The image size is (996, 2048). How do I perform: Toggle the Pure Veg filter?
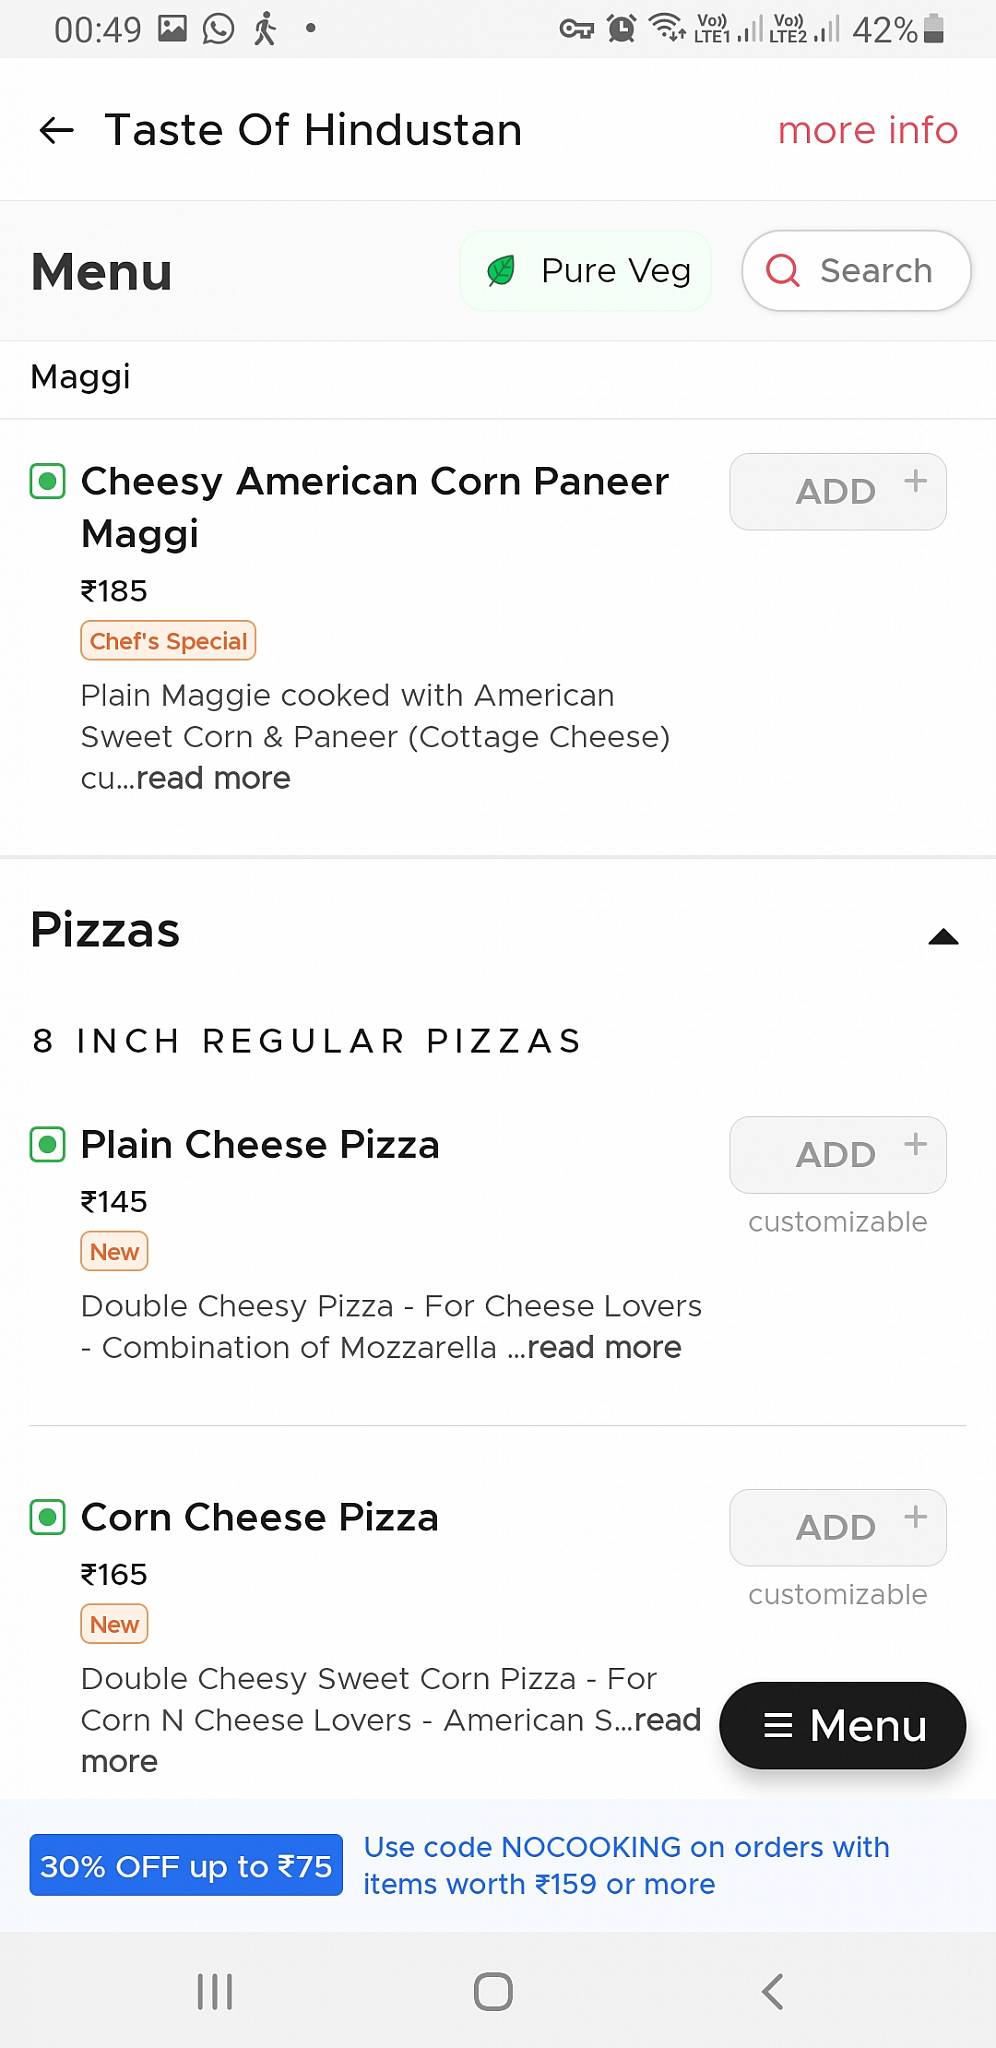[x=586, y=271]
